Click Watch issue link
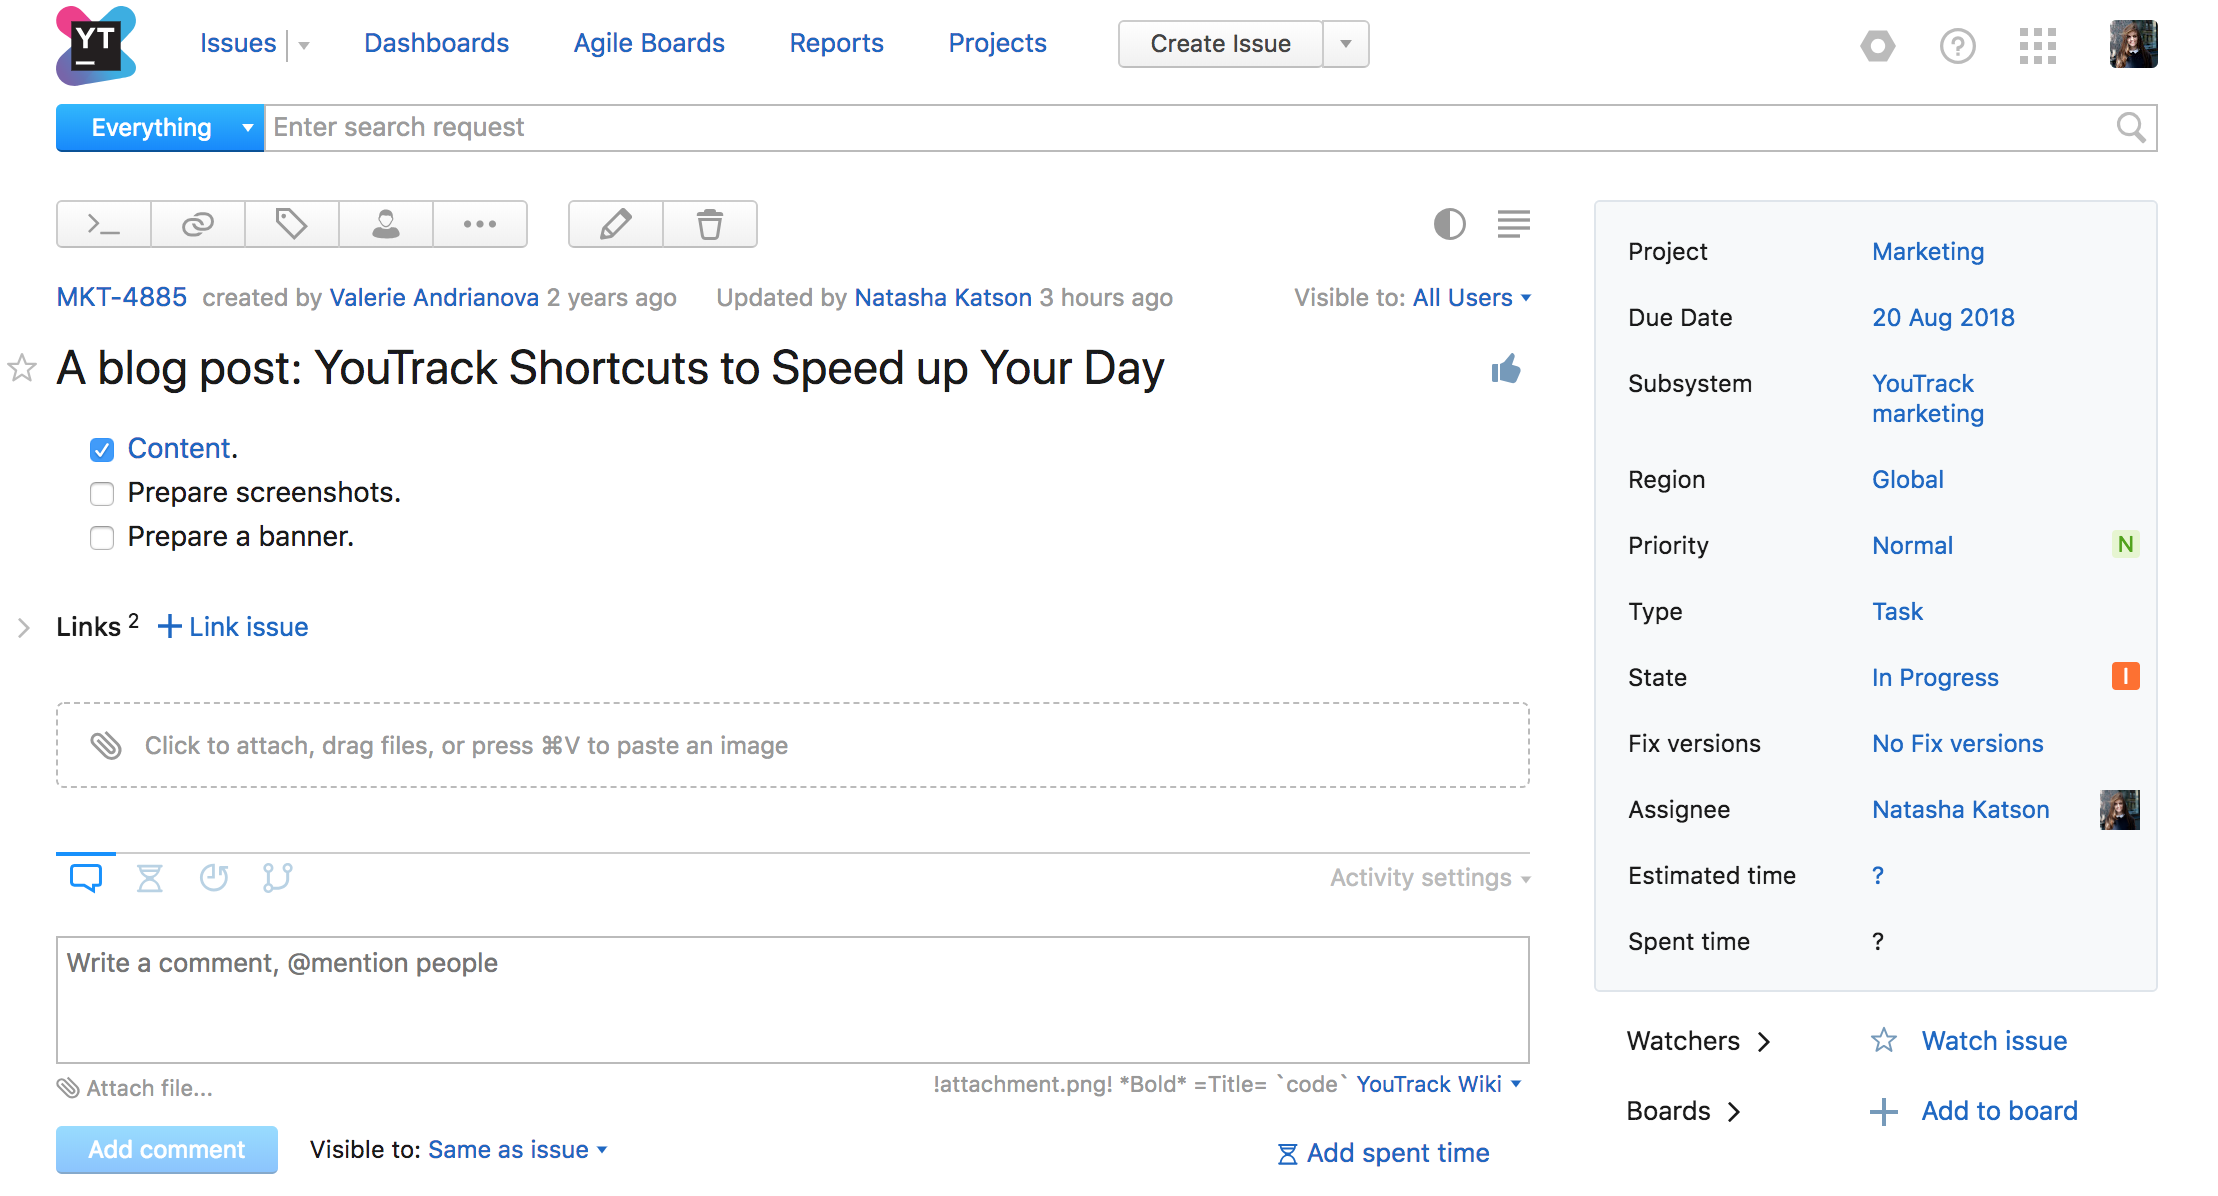This screenshot has height=1196, width=2218. coord(1994,1041)
